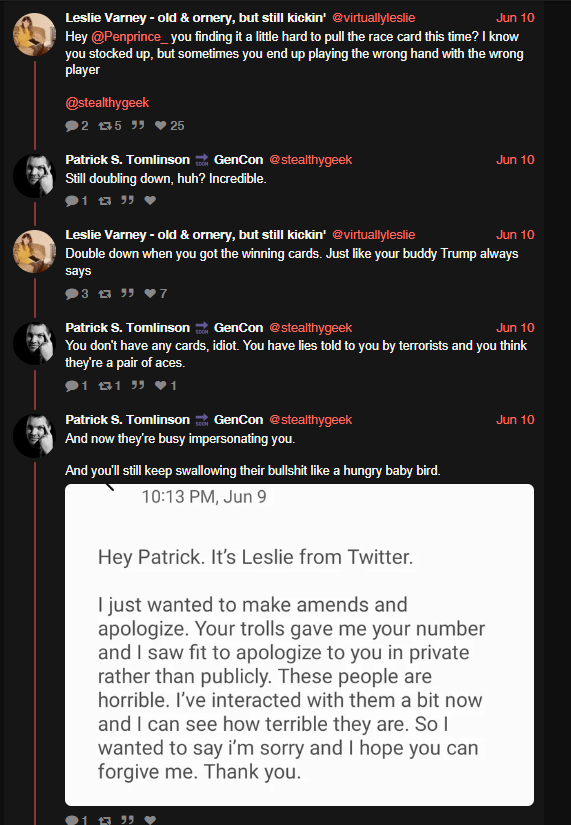The image size is (571, 825).
Task: Like Leslie's race card tweet with 25 likes
Action: [x=169, y=125]
